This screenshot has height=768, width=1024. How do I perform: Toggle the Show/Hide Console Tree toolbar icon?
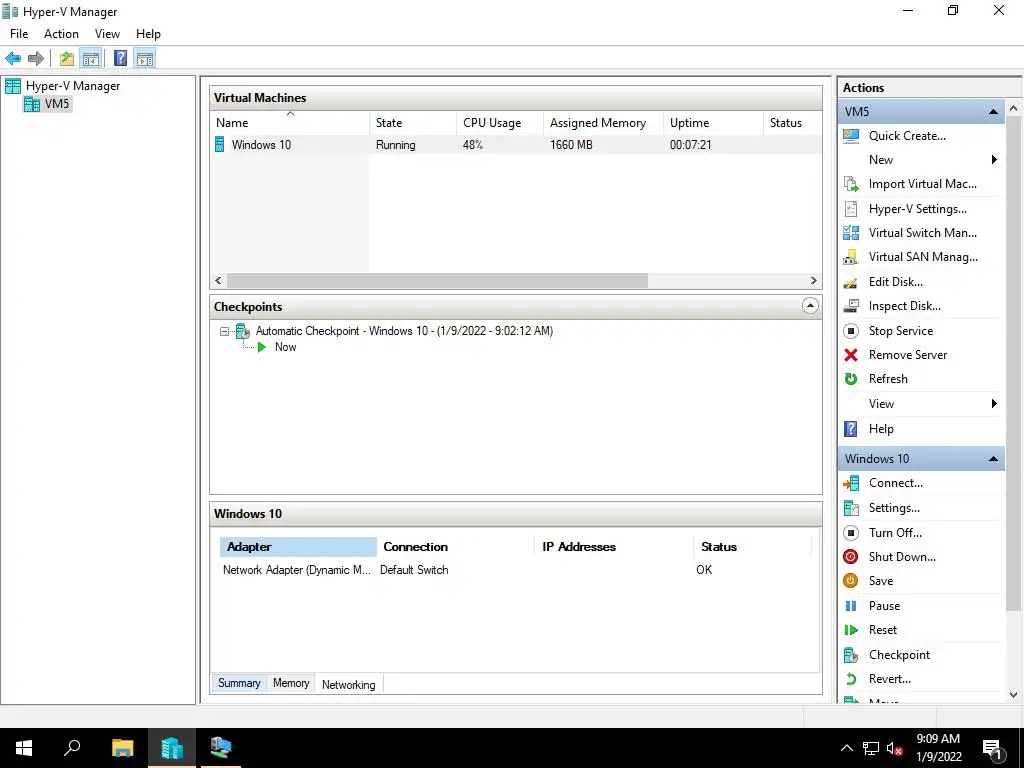pos(91,59)
